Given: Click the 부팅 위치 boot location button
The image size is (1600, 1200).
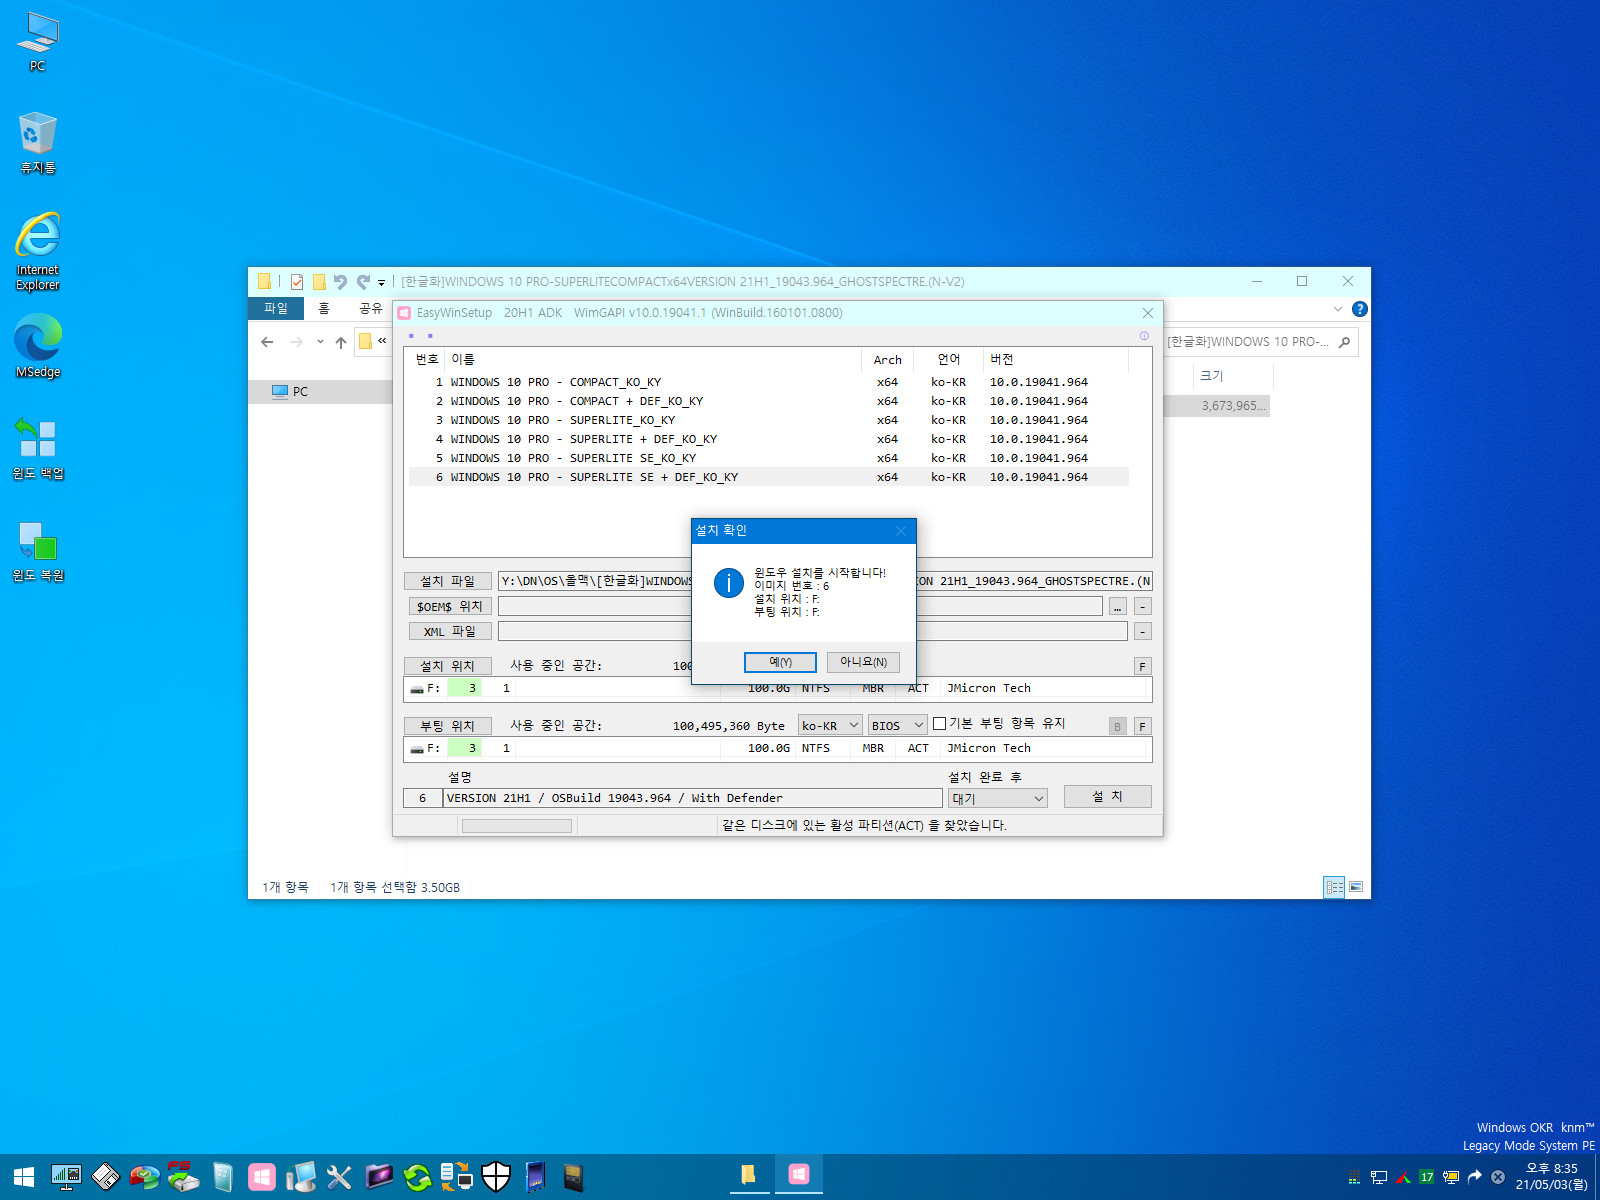Looking at the screenshot, I should coord(447,726).
